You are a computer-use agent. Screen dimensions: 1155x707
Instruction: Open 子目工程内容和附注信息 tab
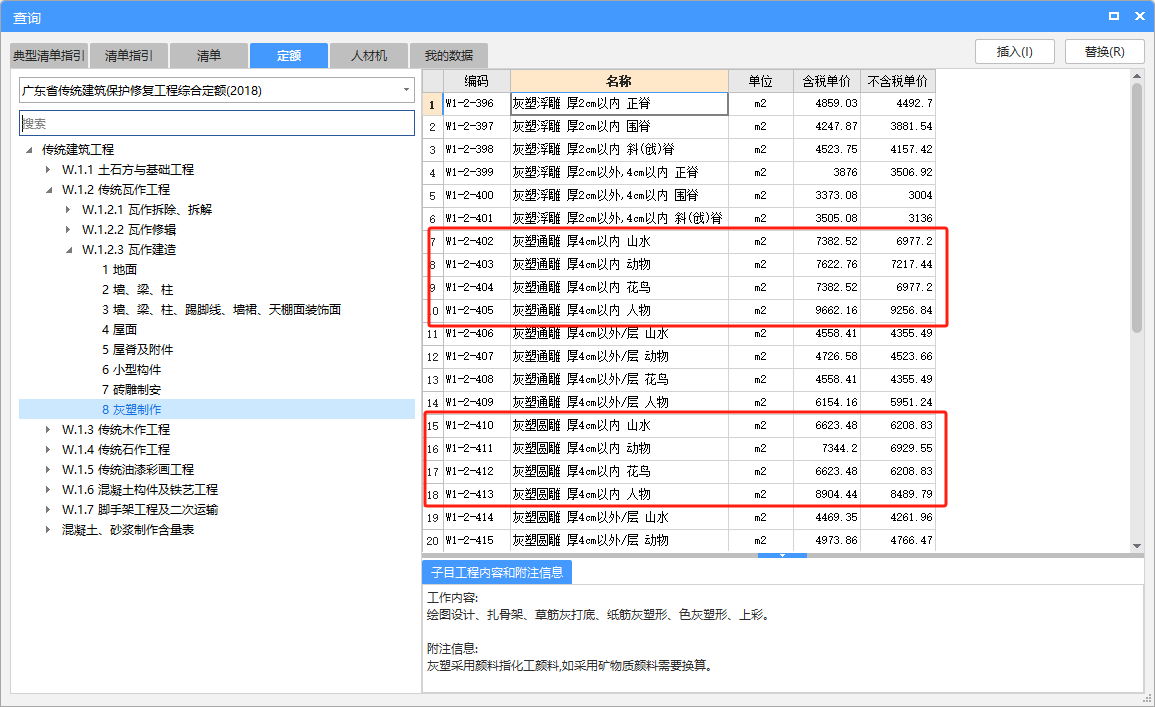pyautogui.click(x=497, y=572)
